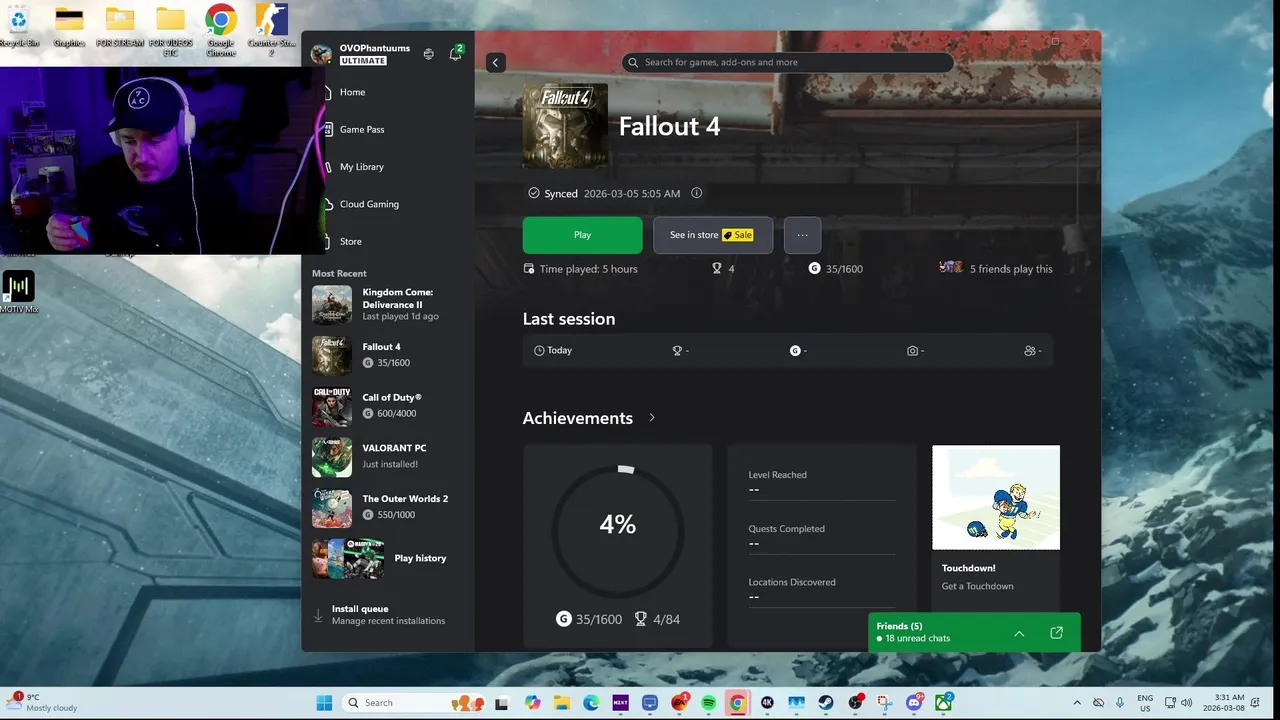Open the notifications bell with badge 2
1280x720 pixels.
point(456,53)
